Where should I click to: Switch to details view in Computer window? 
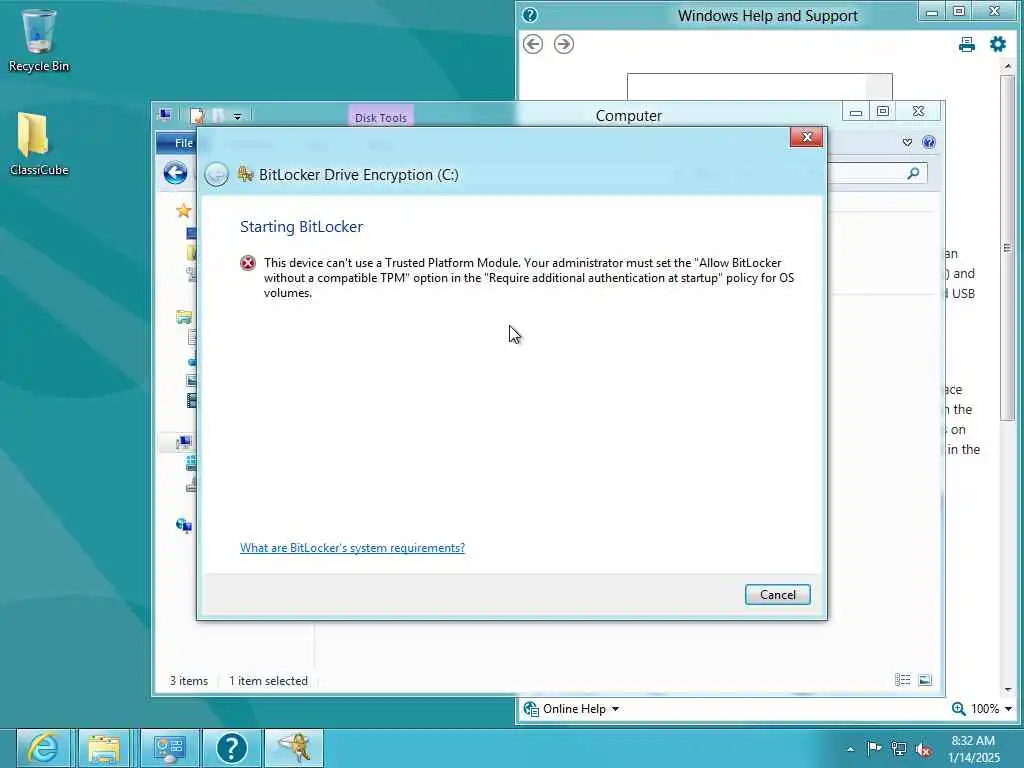[903, 680]
